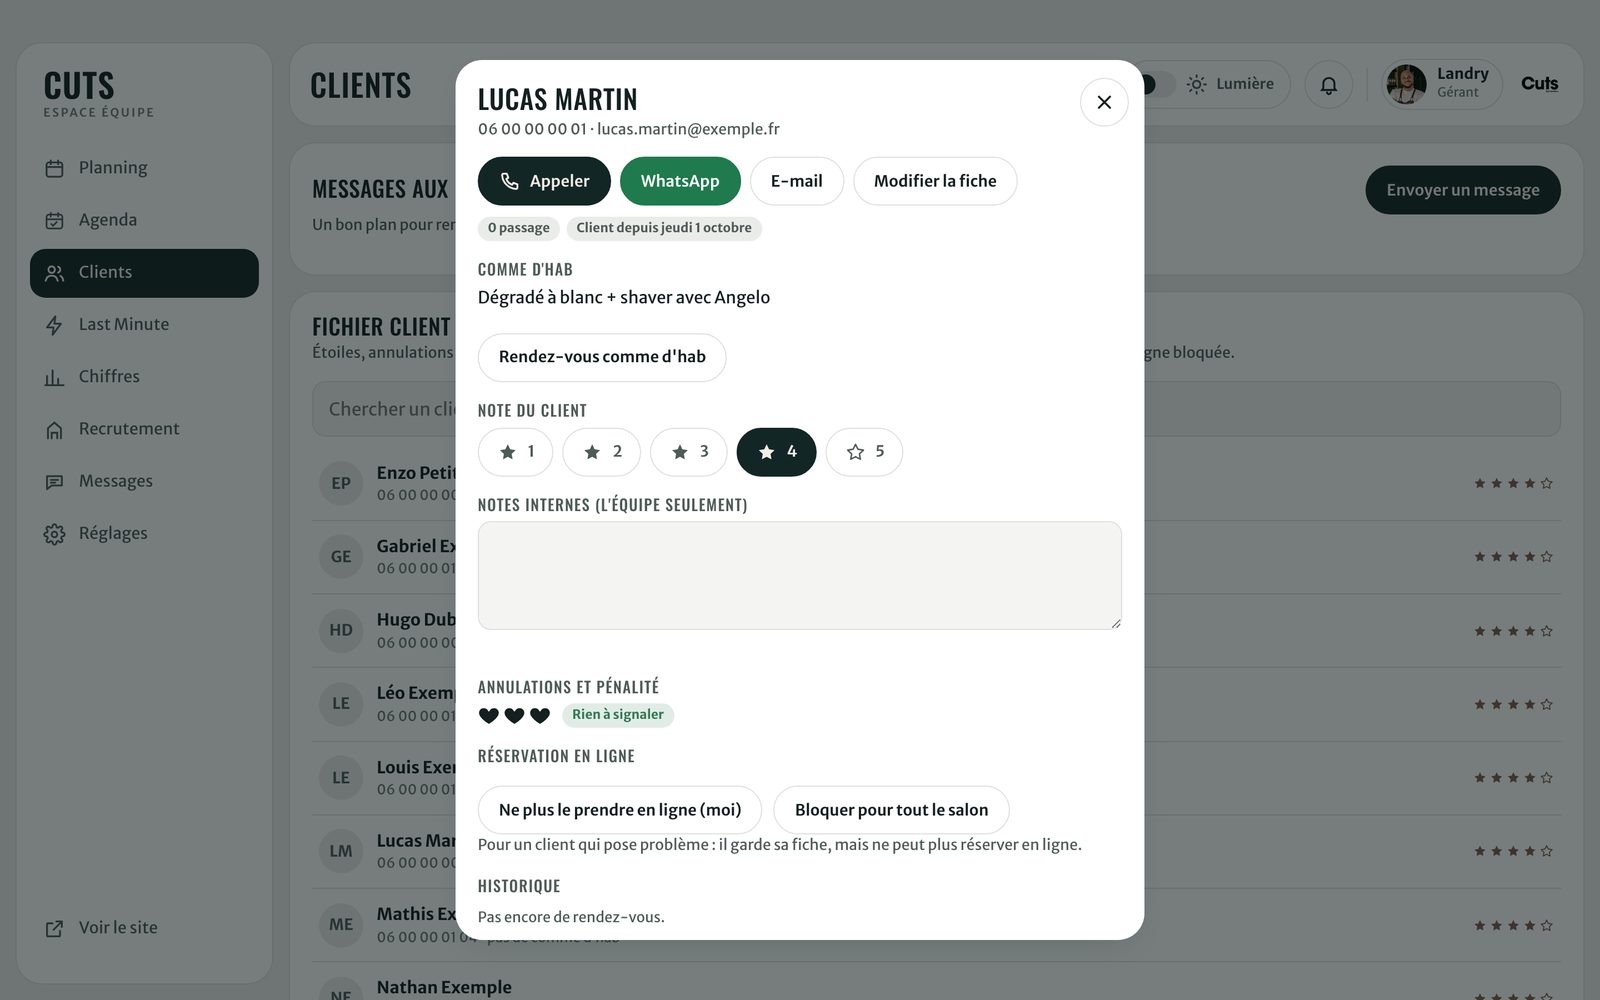
Task: Open Landry Gérant profile avatar
Action: 1406,85
